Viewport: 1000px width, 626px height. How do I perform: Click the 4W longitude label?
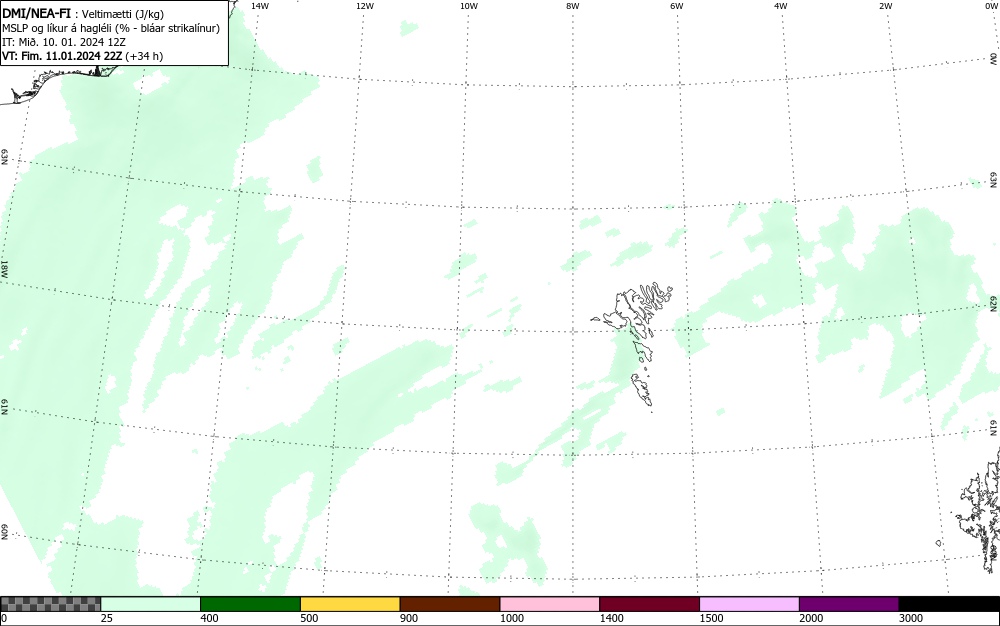[x=781, y=6]
